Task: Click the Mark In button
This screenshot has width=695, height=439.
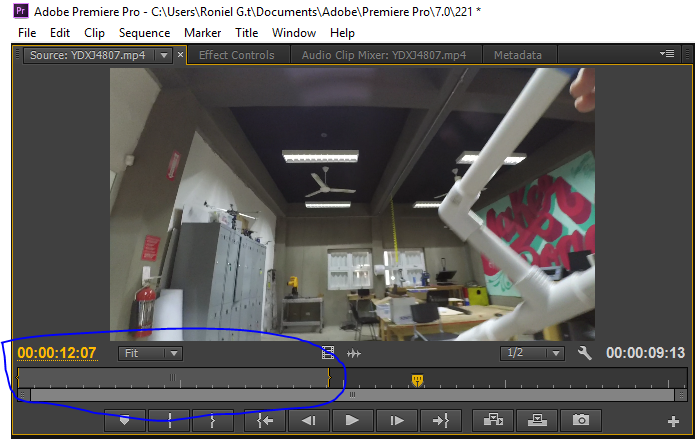Action: [169, 420]
